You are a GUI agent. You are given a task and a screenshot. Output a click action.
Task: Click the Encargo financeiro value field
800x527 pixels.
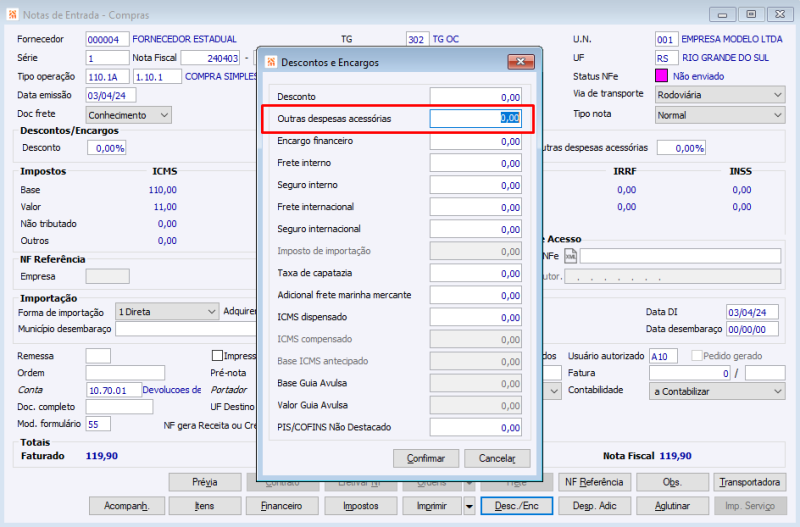tap(476, 141)
